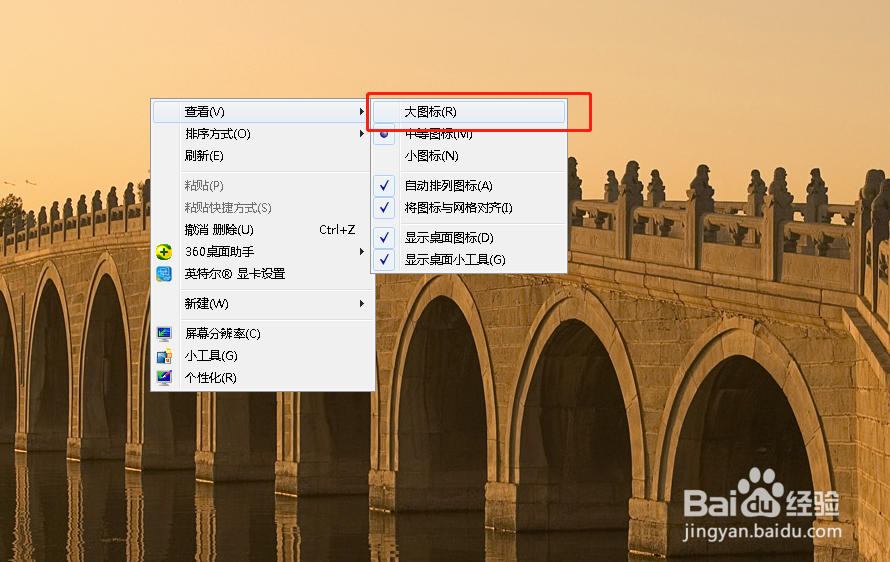Toggle 显示桌面图标(D) checkmark

384,237
